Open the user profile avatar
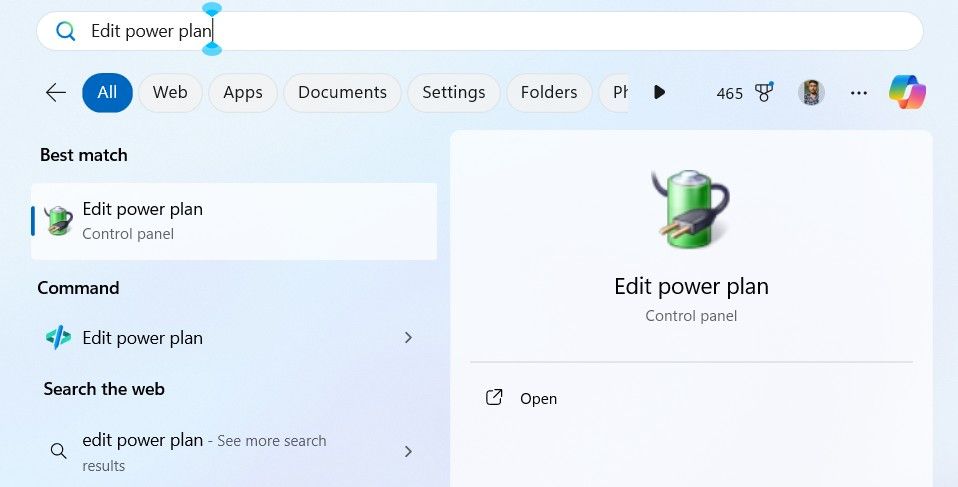The image size is (958, 487). pos(811,92)
